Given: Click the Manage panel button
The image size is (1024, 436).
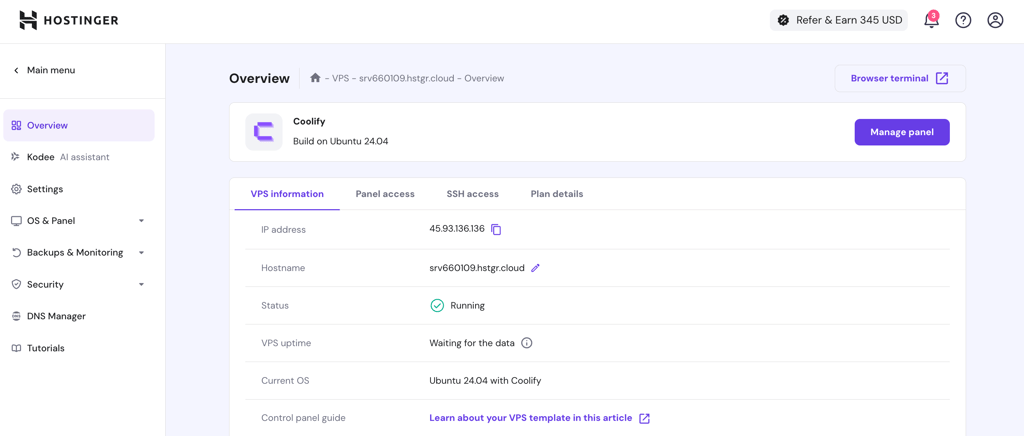Looking at the screenshot, I should [x=902, y=132].
